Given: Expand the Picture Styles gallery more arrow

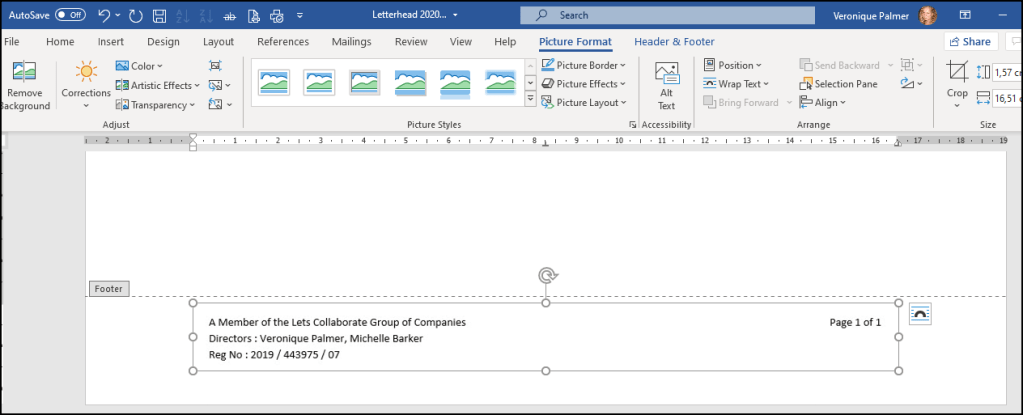Looking at the screenshot, I should (x=530, y=101).
